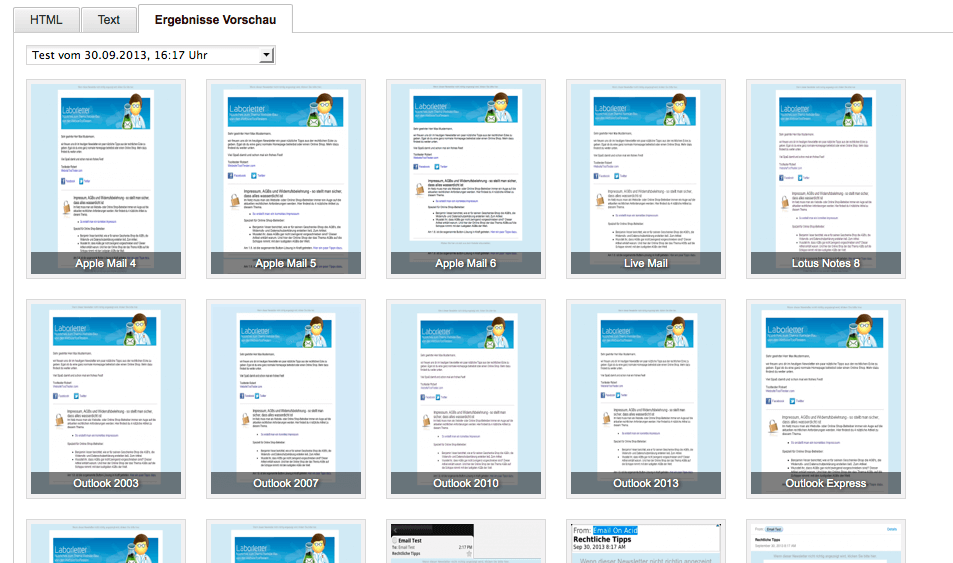Select the Ergebnisse Vorschau tab
Viewport: 953px width, 563px height.
215,19
